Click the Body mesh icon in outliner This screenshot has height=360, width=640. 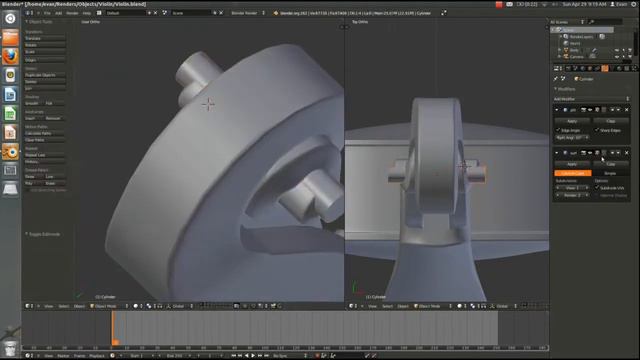pos(566,50)
